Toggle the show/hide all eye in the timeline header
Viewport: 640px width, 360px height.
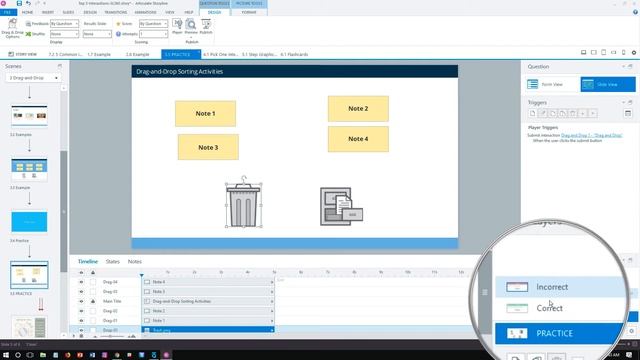click(x=81, y=272)
